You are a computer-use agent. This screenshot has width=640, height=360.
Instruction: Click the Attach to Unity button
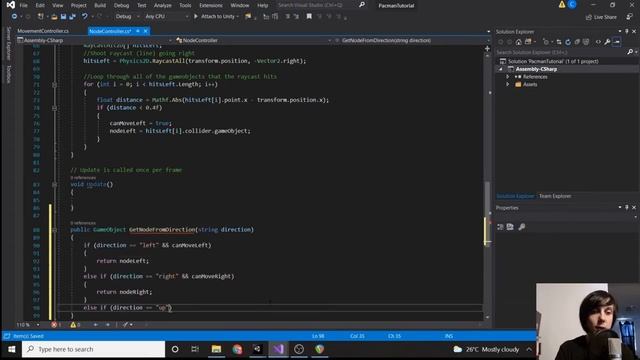click(x=216, y=16)
